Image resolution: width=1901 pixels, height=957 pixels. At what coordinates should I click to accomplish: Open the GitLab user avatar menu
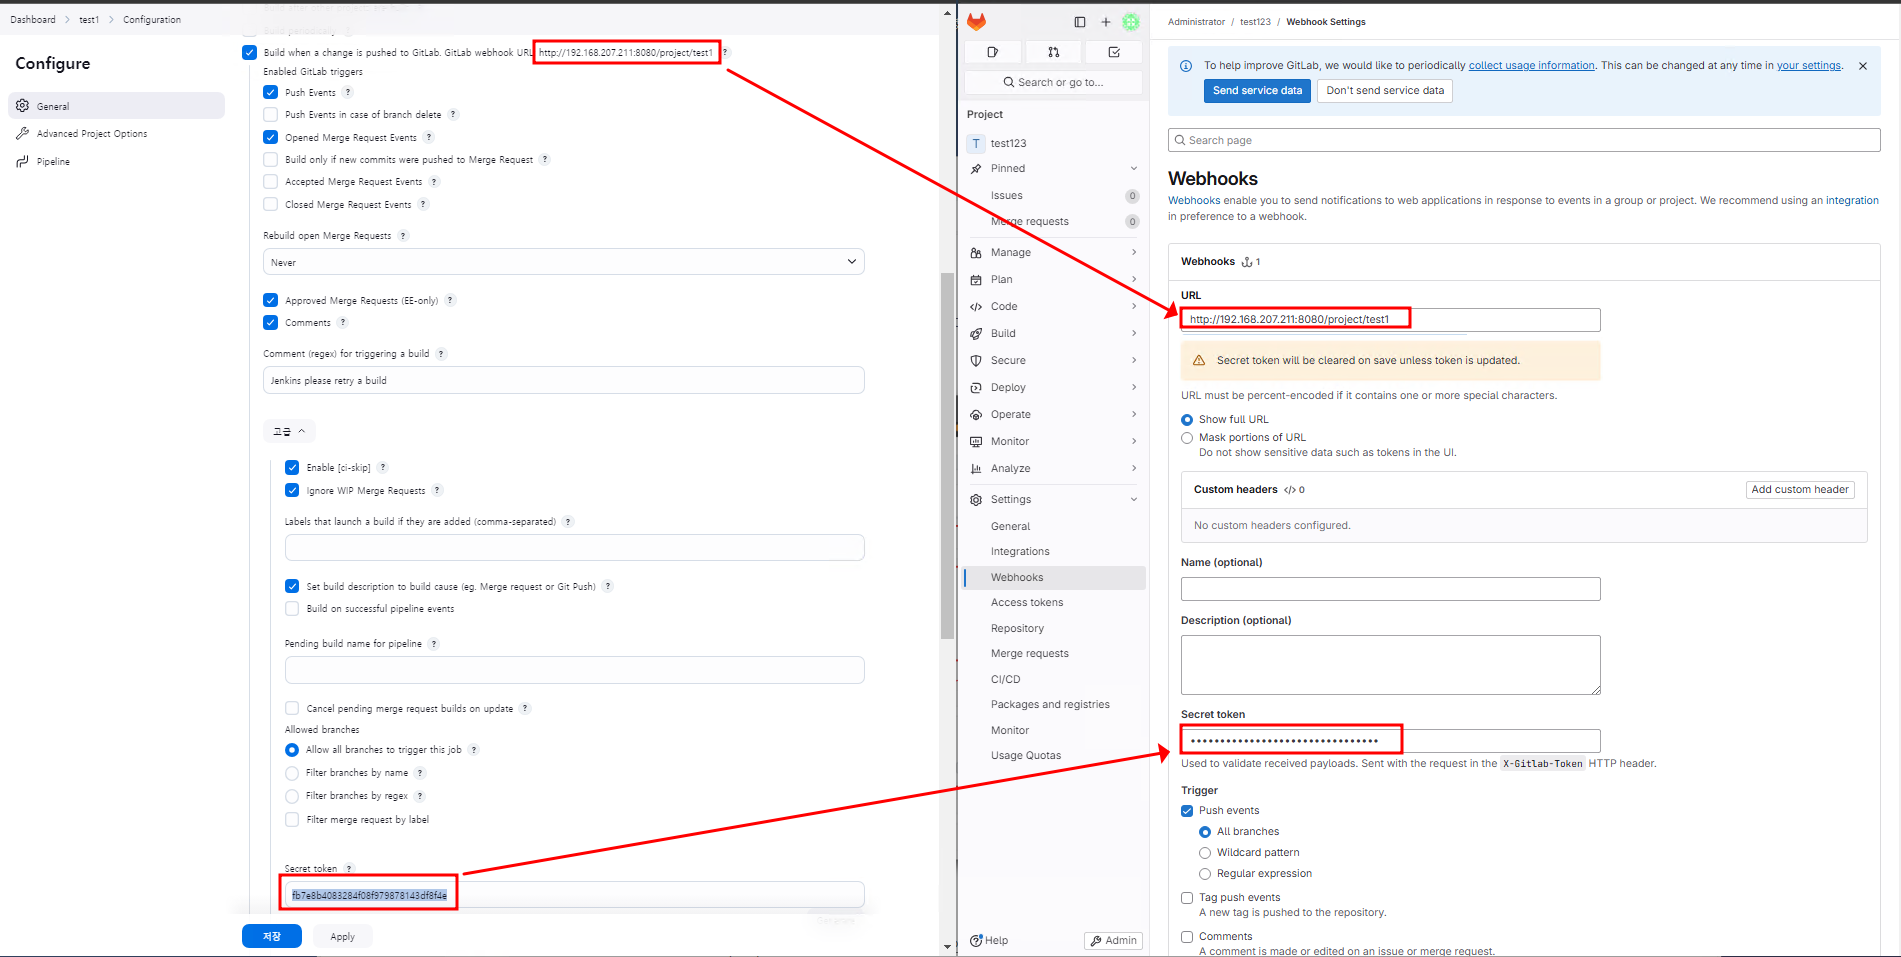point(1131,22)
